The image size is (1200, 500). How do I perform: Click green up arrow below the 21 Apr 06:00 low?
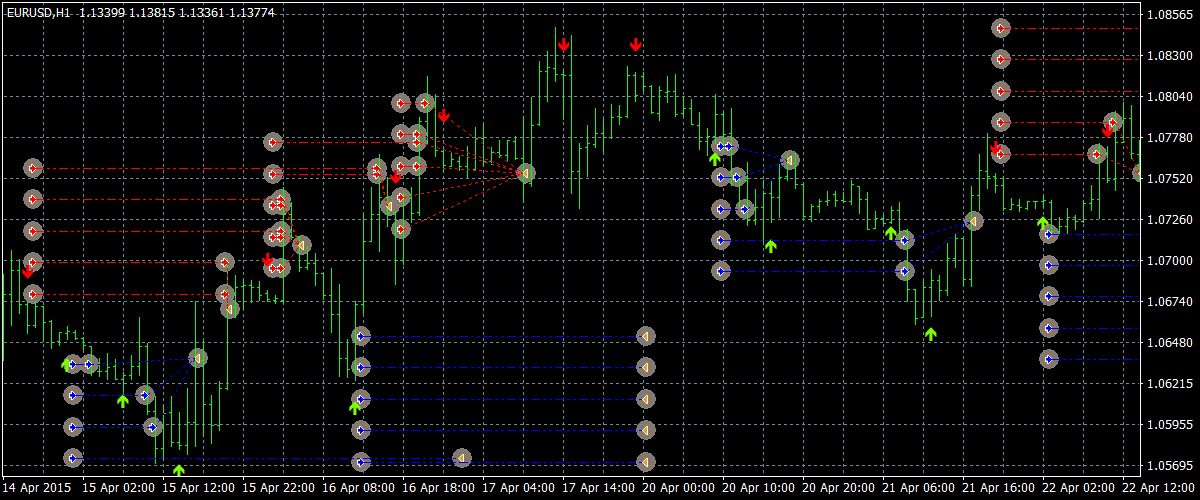[x=931, y=334]
